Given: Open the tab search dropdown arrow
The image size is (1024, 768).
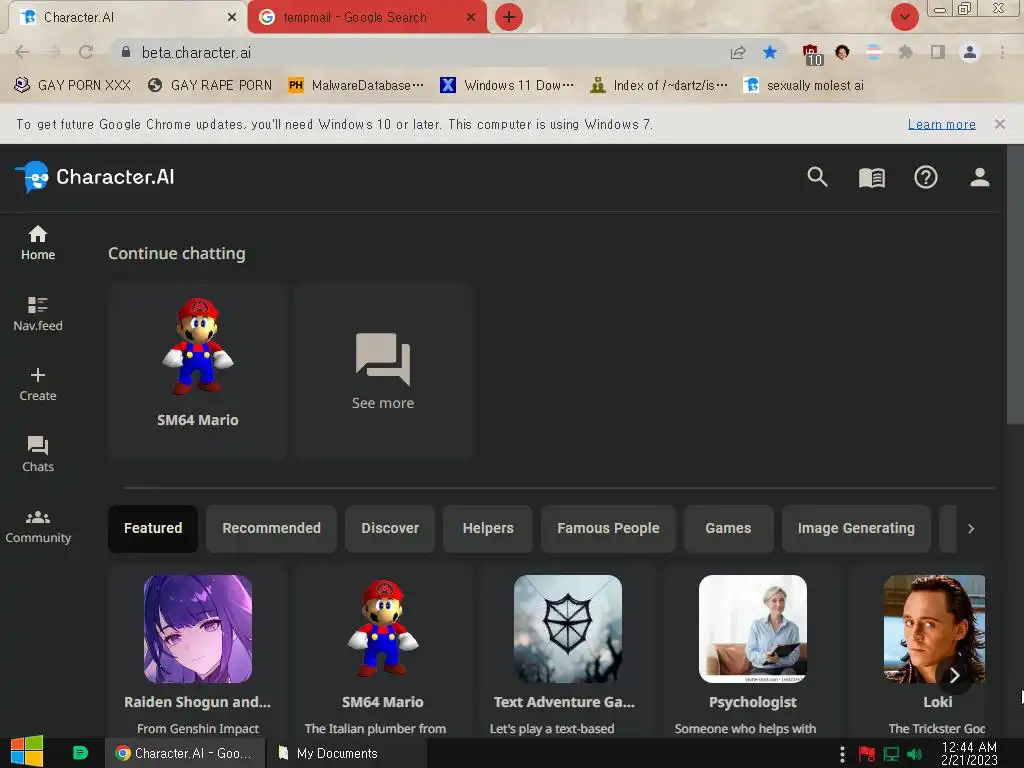Looking at the screenshot, I should tap(904, 17).
